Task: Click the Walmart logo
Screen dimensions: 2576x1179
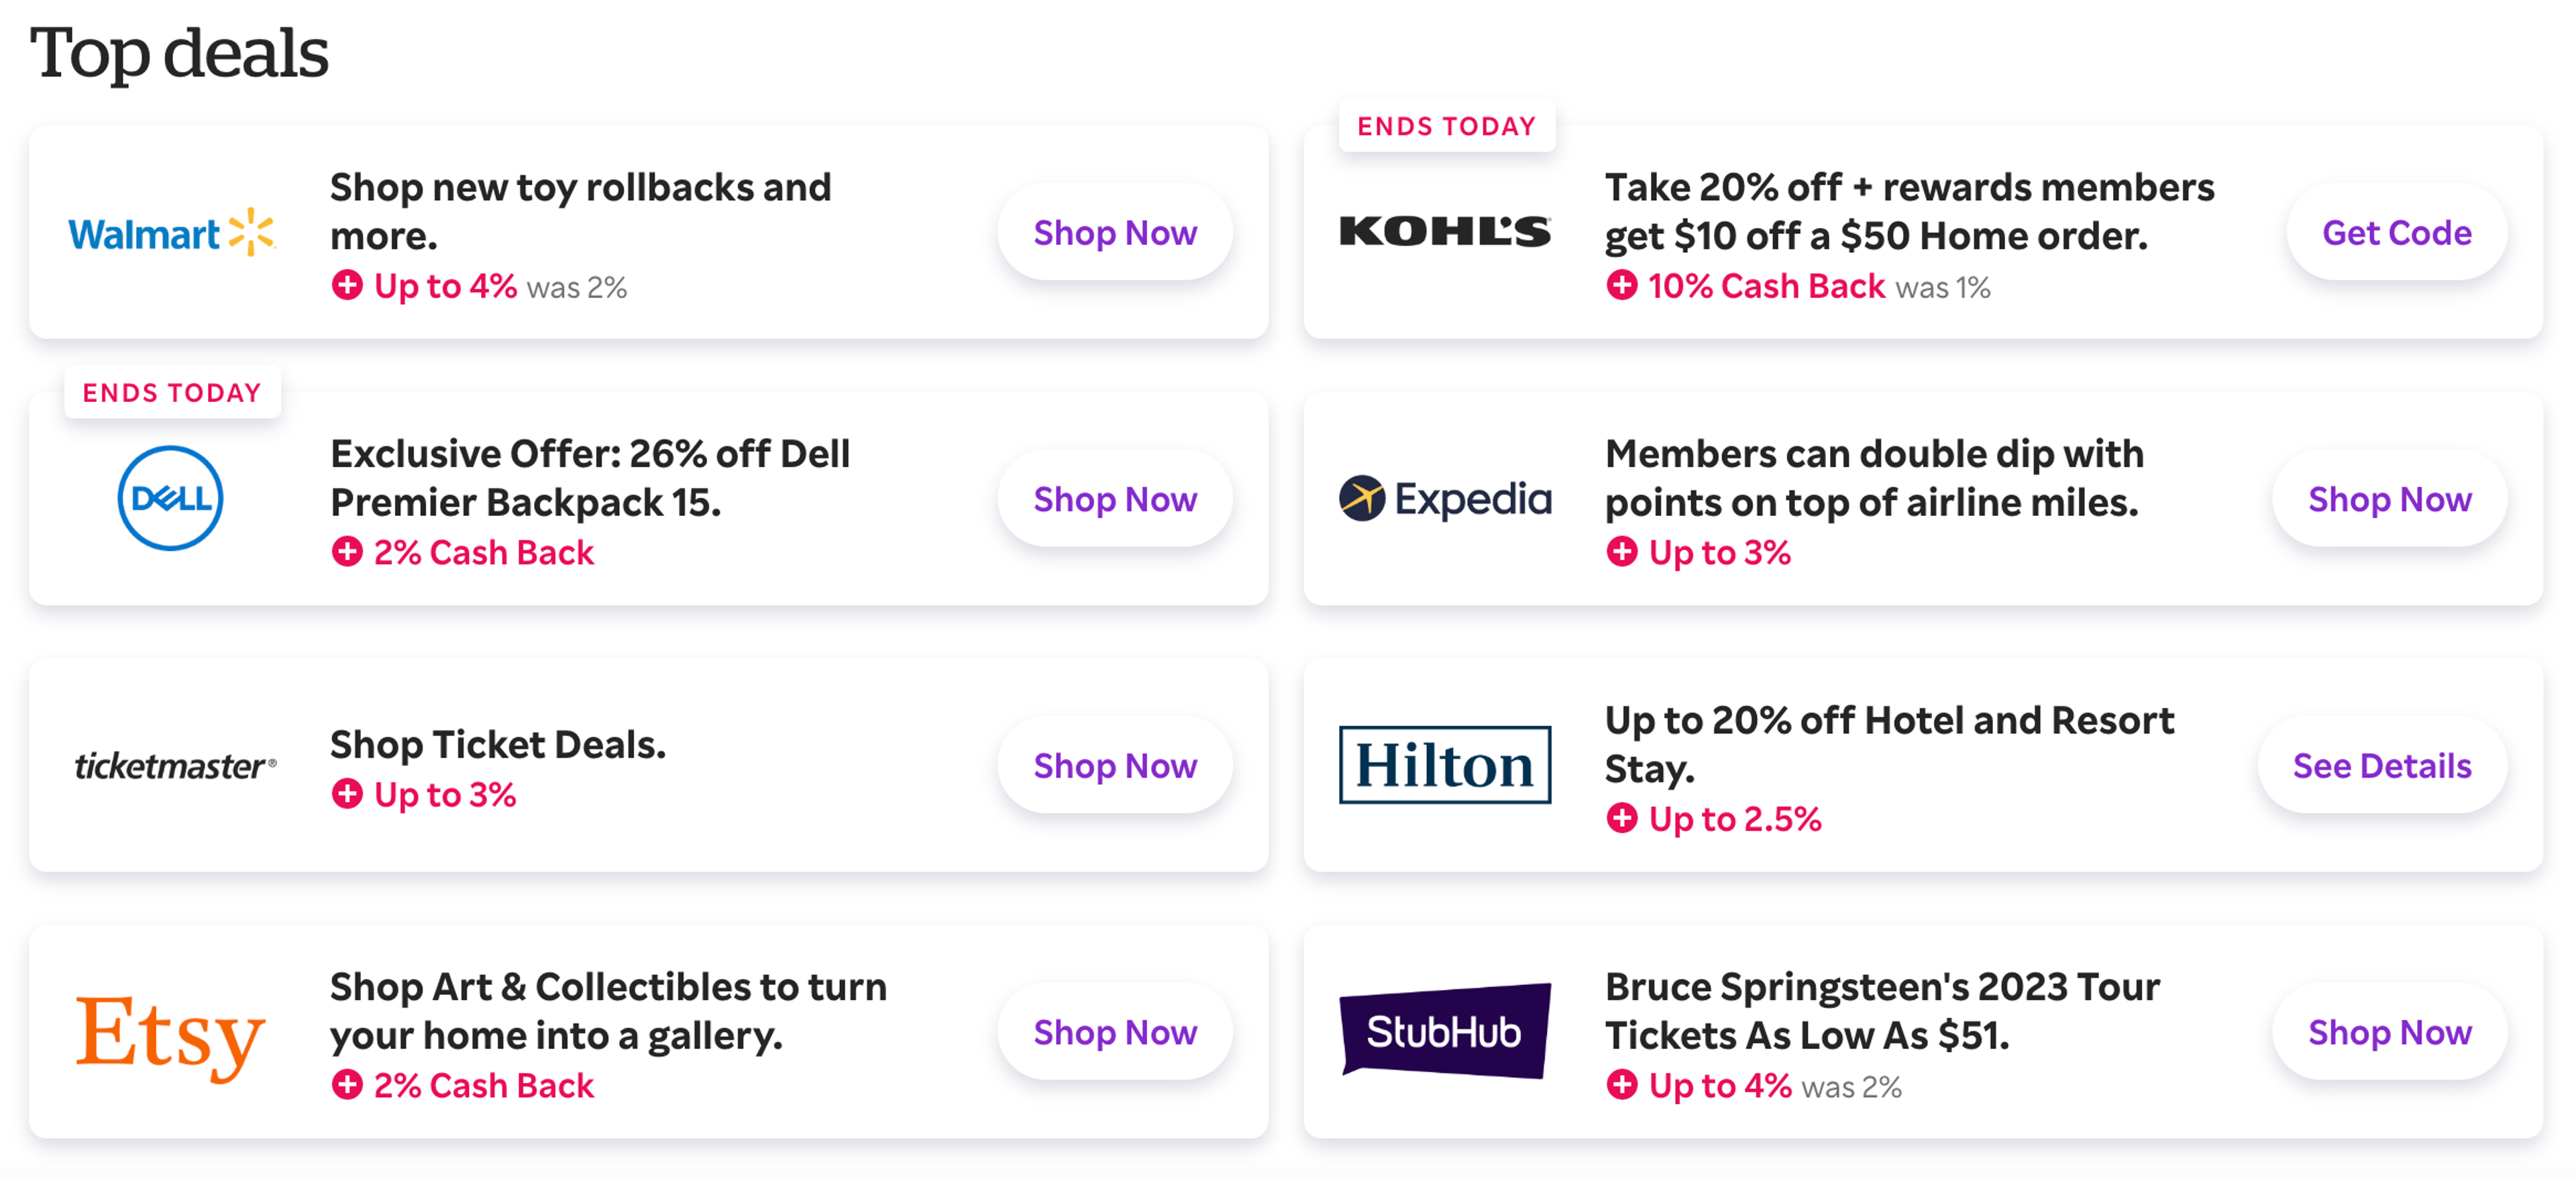Action: tap(171, 233)
